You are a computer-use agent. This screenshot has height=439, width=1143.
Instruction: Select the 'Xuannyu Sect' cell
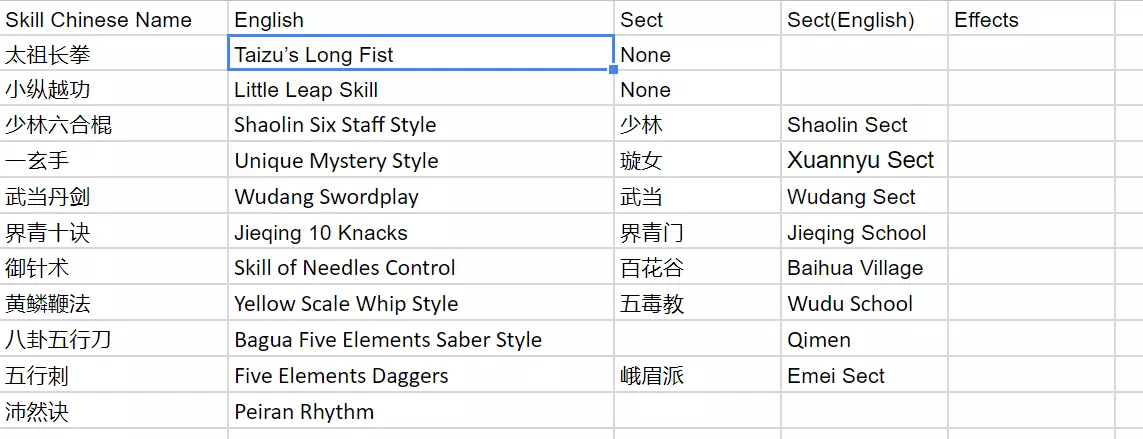[860, 161]
